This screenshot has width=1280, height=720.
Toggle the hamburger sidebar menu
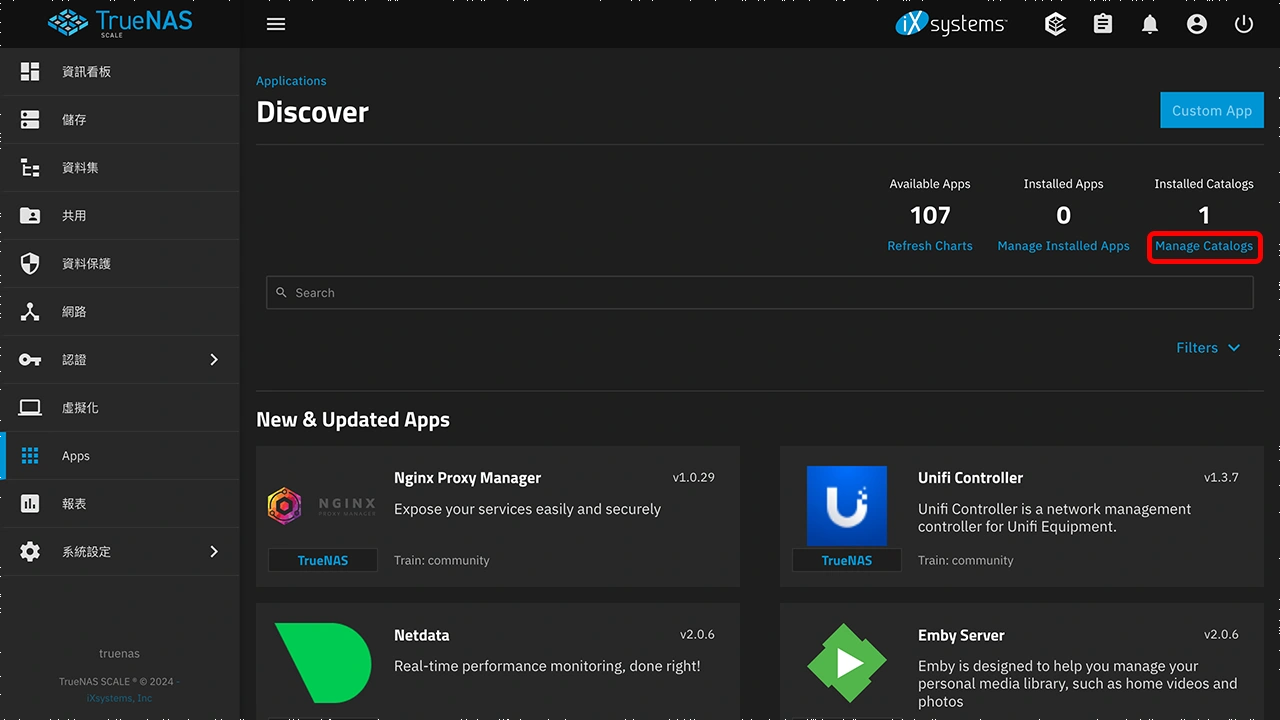pyautogui.click(x=276, y=24)
